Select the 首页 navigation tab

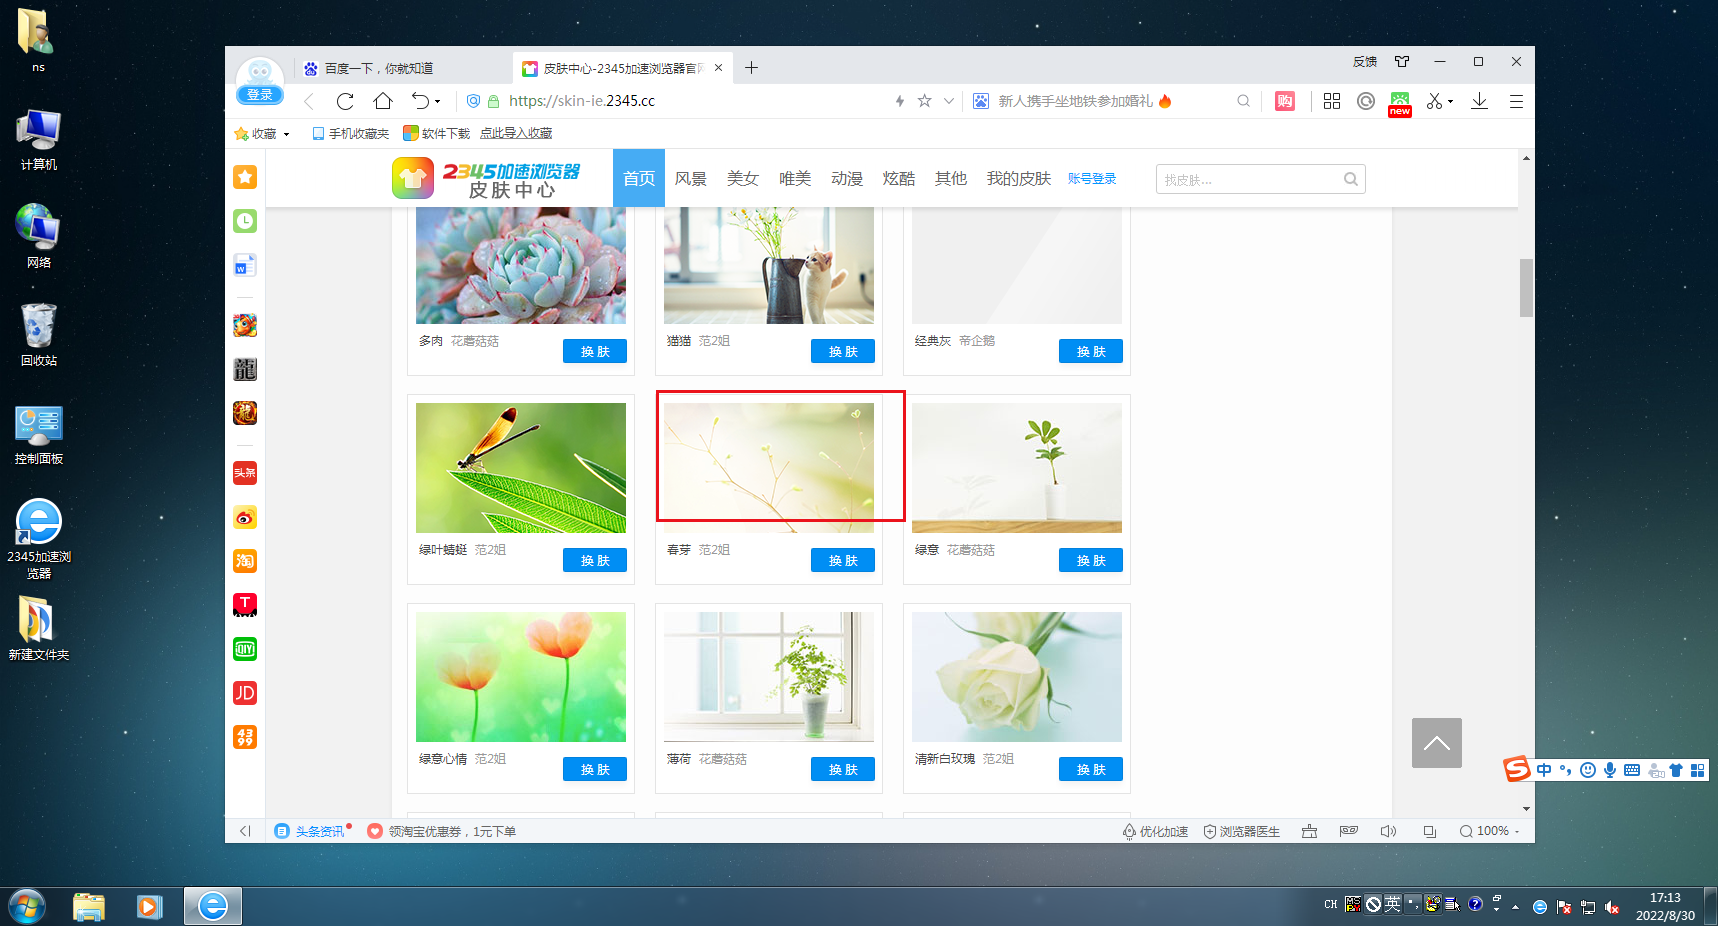[x=639, y=179]
